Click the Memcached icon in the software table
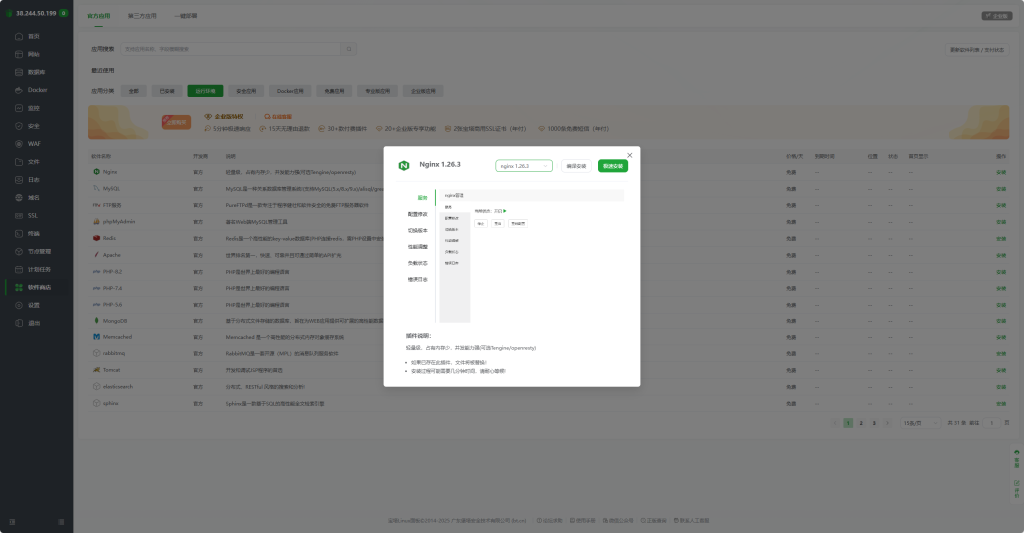 [97, 337]
